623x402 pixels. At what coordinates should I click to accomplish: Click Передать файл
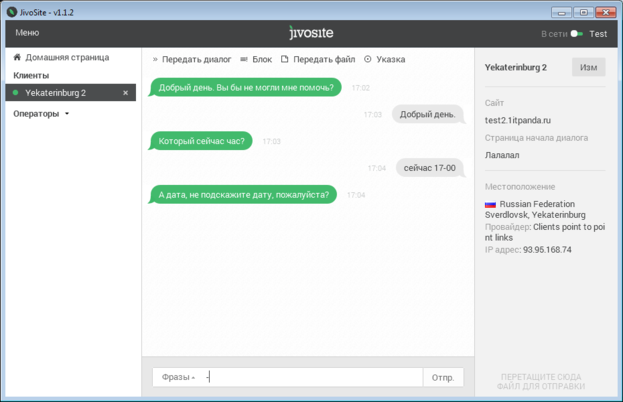(324, 60)
